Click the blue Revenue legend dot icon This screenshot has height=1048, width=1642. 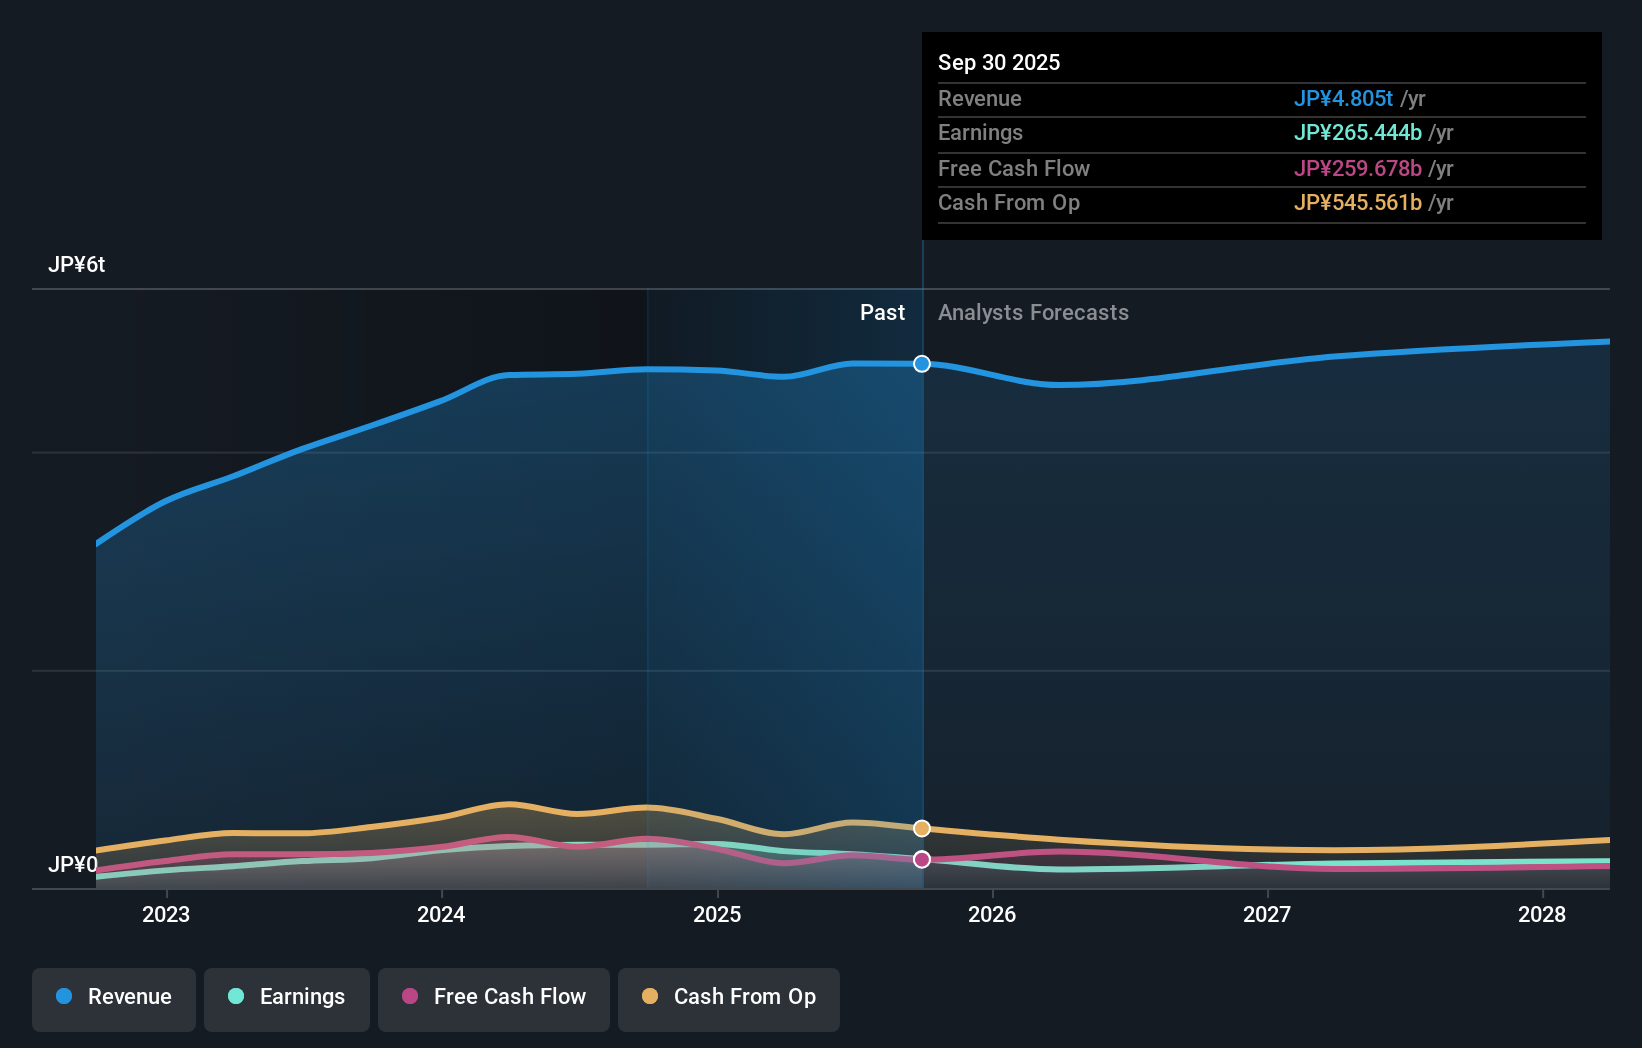[x=66, y=996]
